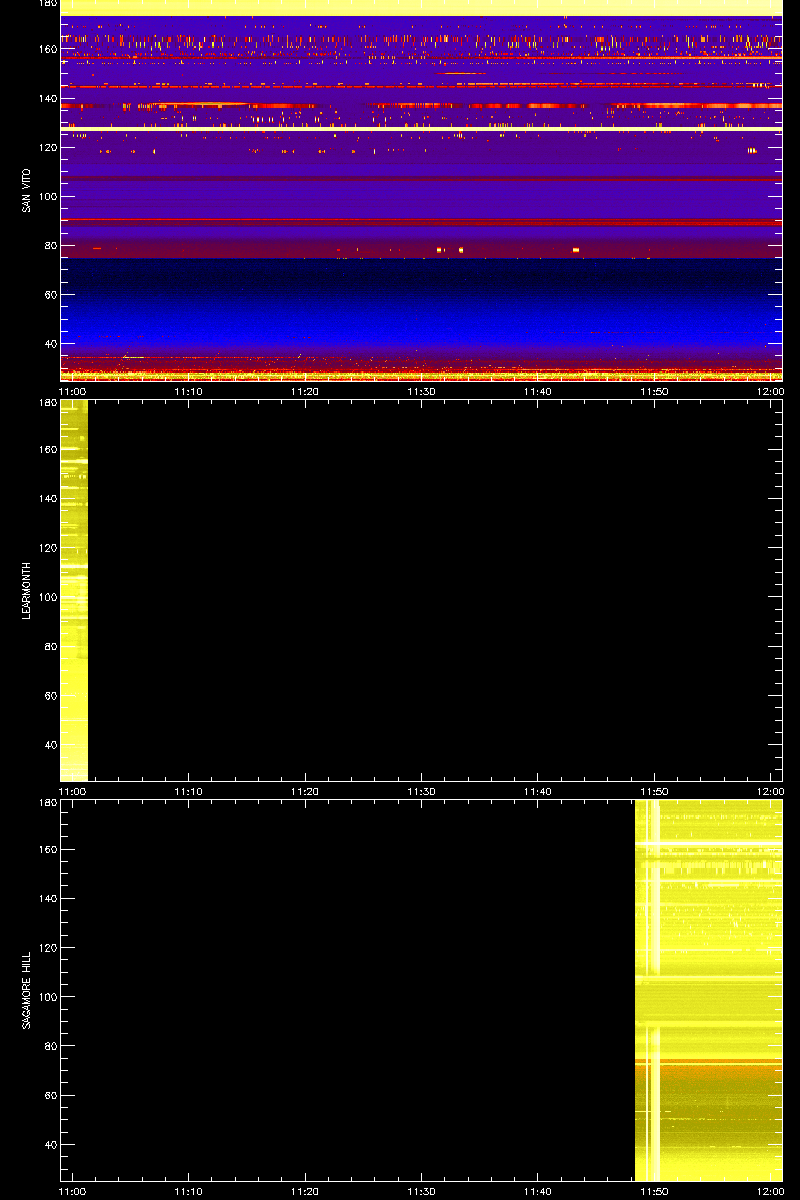This screenshot has height=1200, width=800.
Task: Click the 160 frequency label on San Vito axis
Action: [x=48, y=49]
